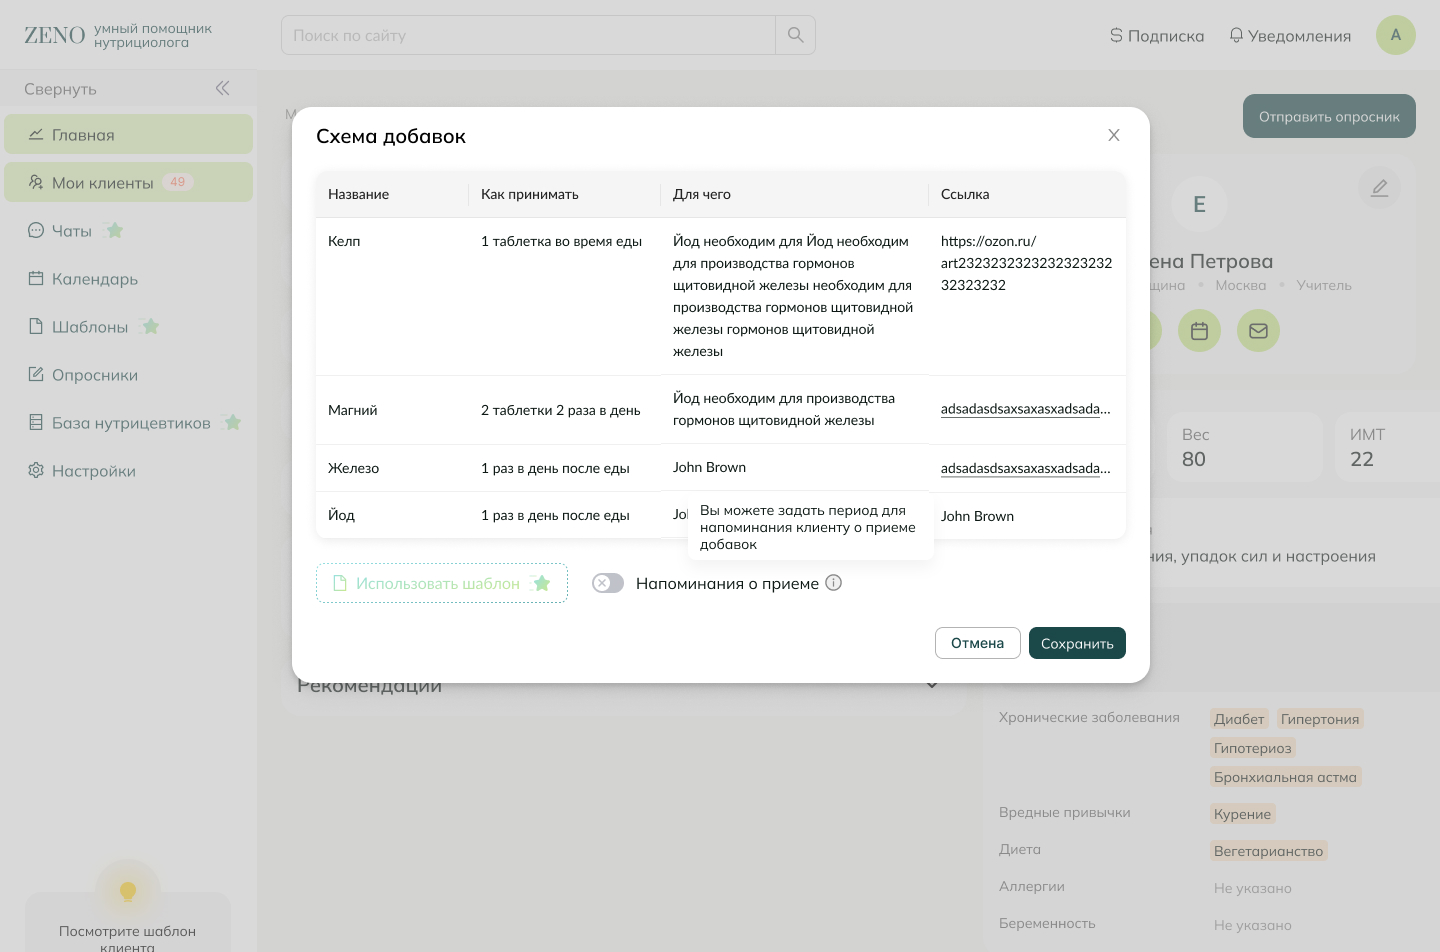1440x952 pixels.
Task: Click the Вегетарианство tag
Action: (1269, 851)
